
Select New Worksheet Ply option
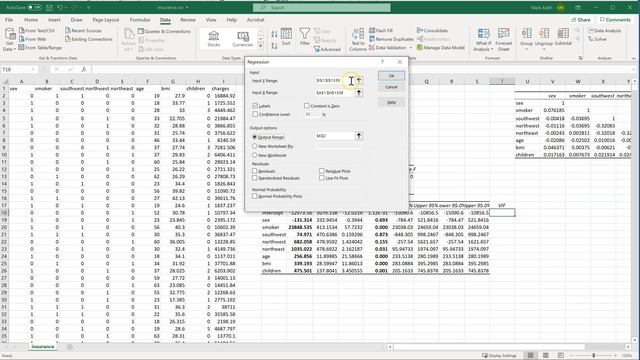(x=255, y=146)
